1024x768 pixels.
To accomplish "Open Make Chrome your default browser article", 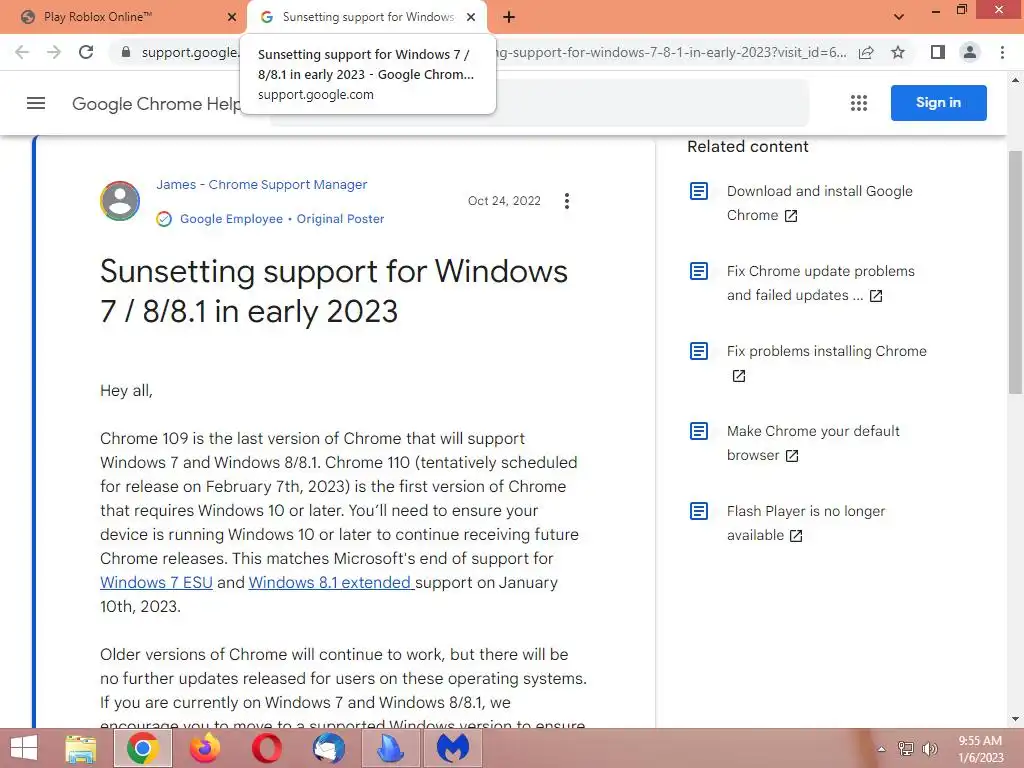I will (813, 443).
